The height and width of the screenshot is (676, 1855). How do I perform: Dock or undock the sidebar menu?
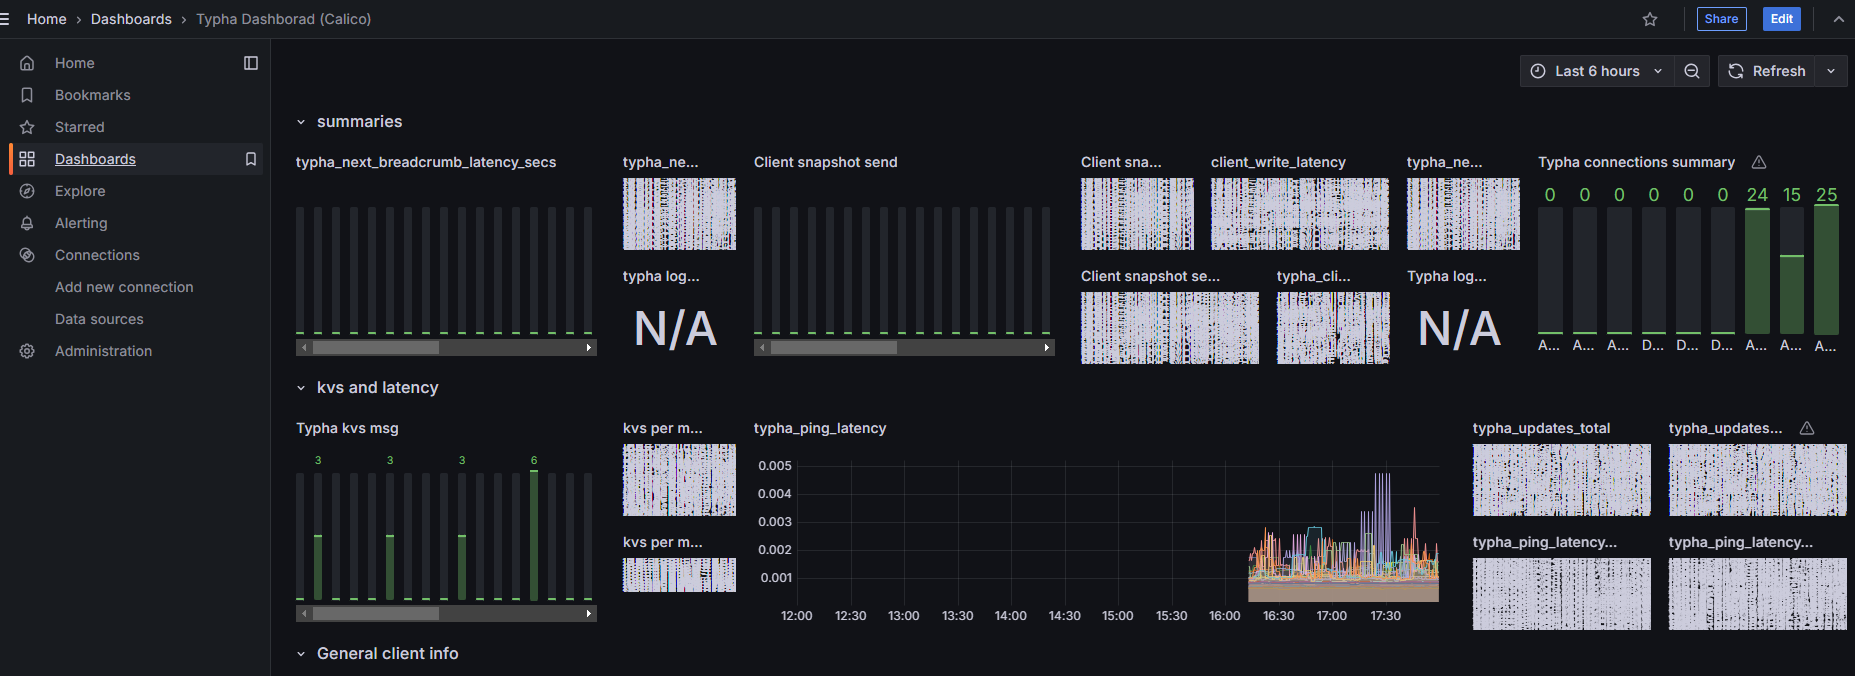[x=251, y=63]
